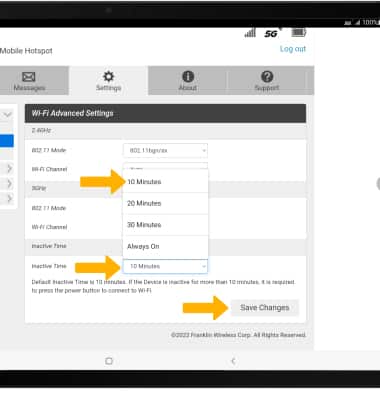Screen dimensions: 380x400
Task: Collapse the sidebar section chevron at top
Action: tap(8, 115)
